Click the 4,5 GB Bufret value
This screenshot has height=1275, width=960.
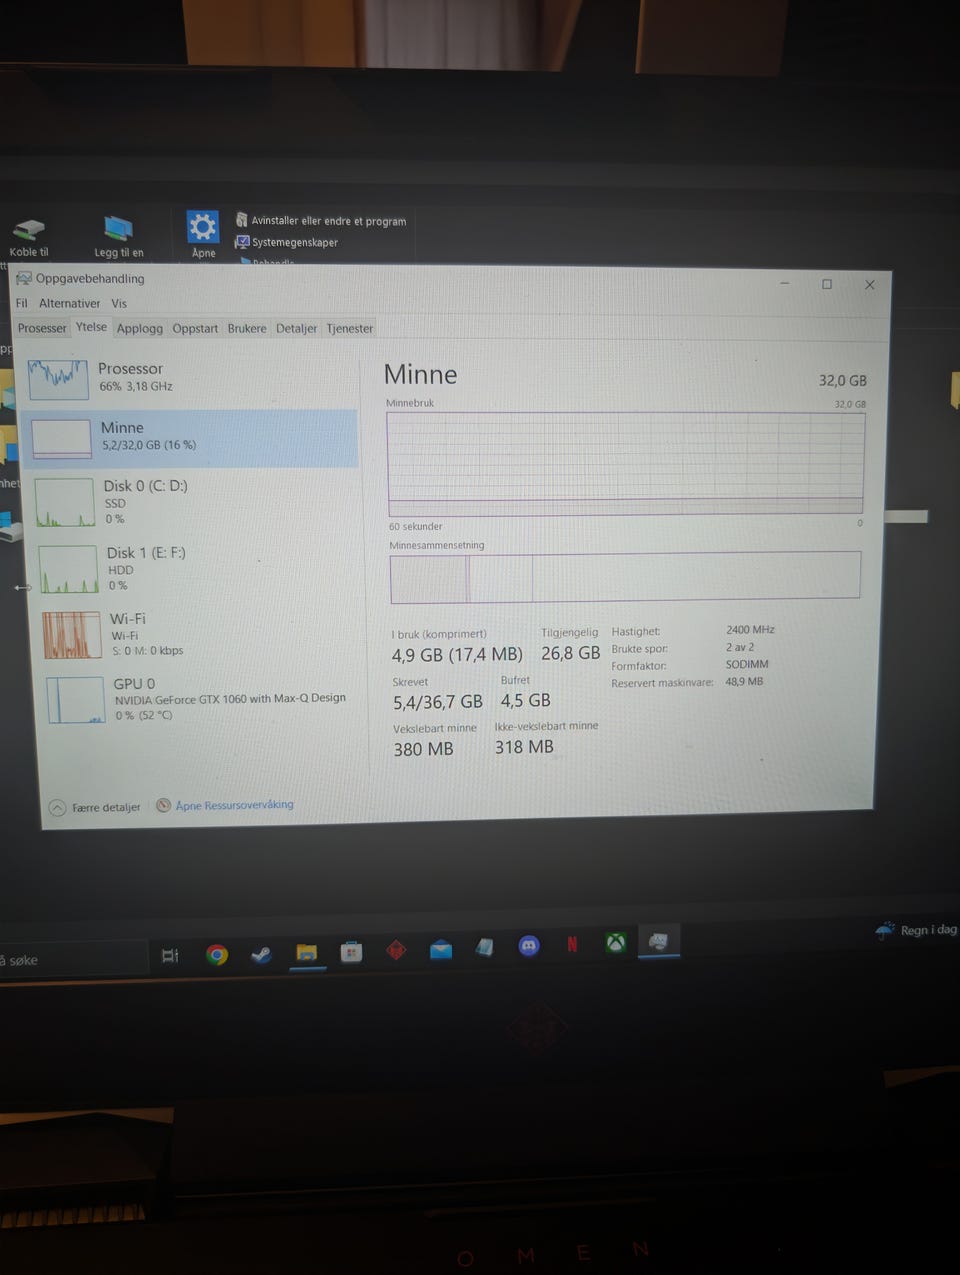click(x=525, y=700)
